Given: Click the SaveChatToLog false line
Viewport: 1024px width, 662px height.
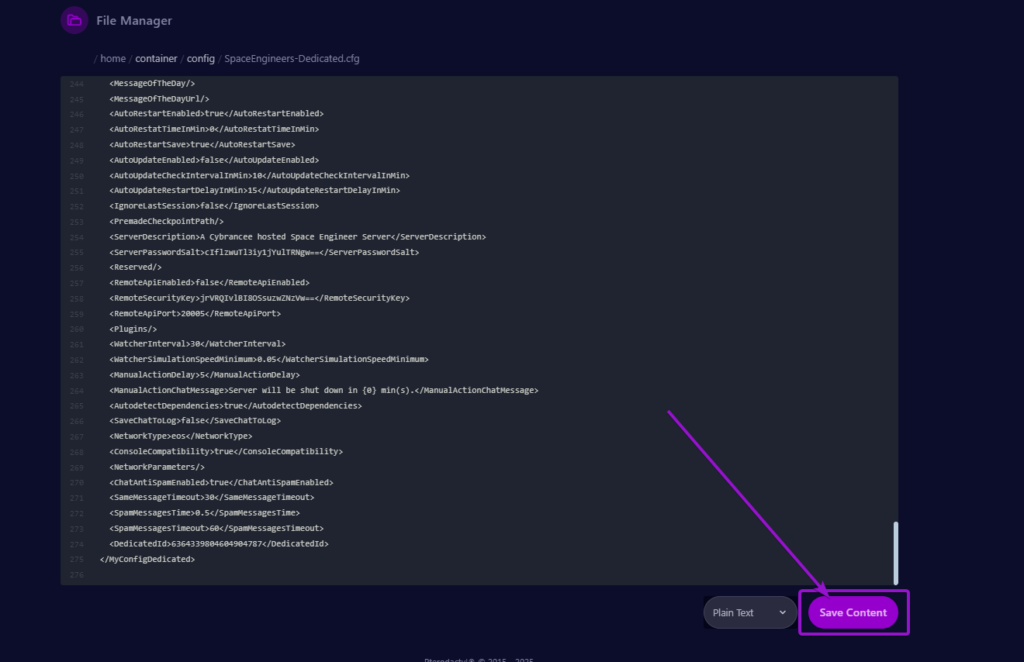Looking at the screenshot, I should 195,421.
